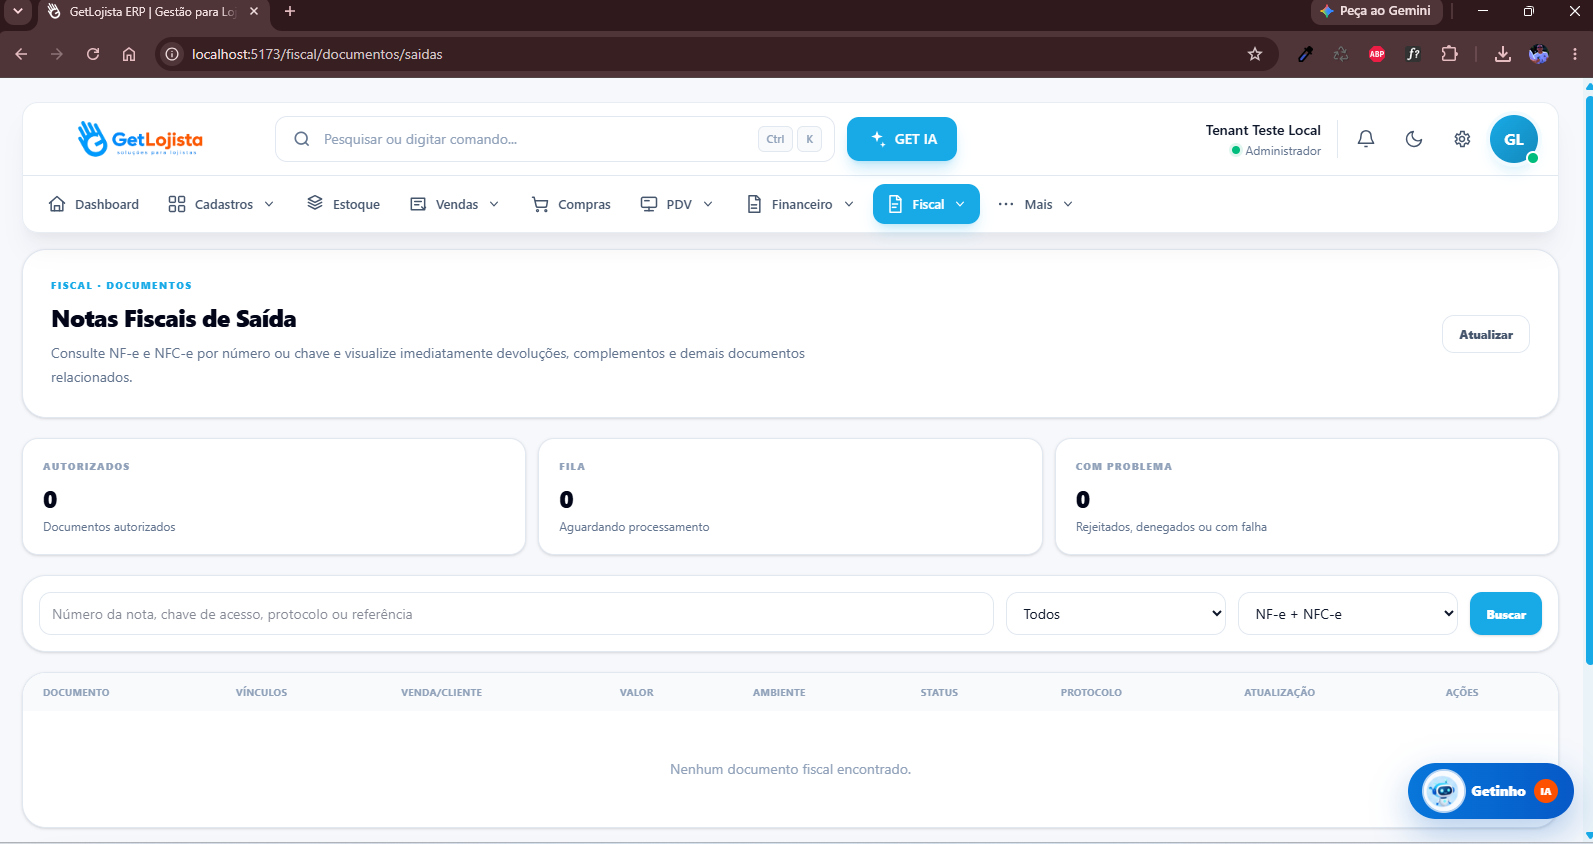Viewport: 1593px width, 844px height.
Task: Bookmark this page with the star
Action: click(x=1255, y=54)
